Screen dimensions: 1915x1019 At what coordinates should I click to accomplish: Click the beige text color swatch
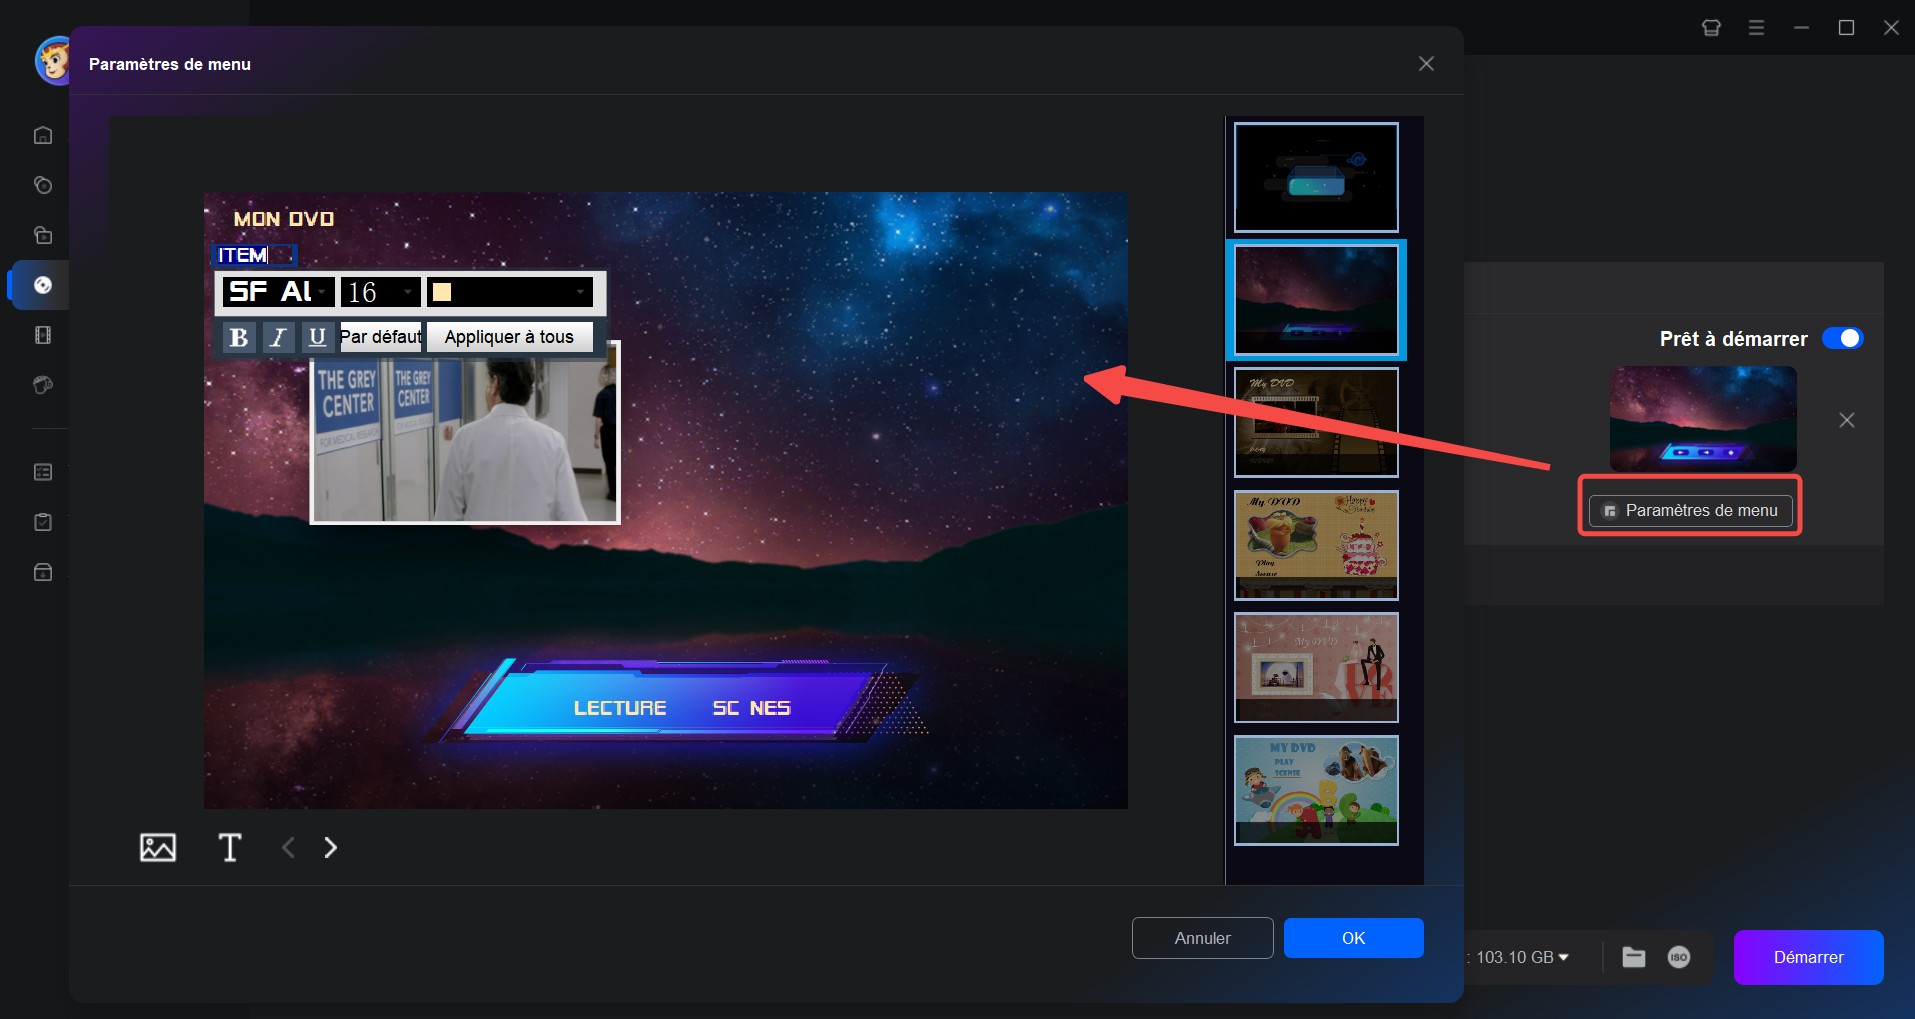click(x=442, y=292)
